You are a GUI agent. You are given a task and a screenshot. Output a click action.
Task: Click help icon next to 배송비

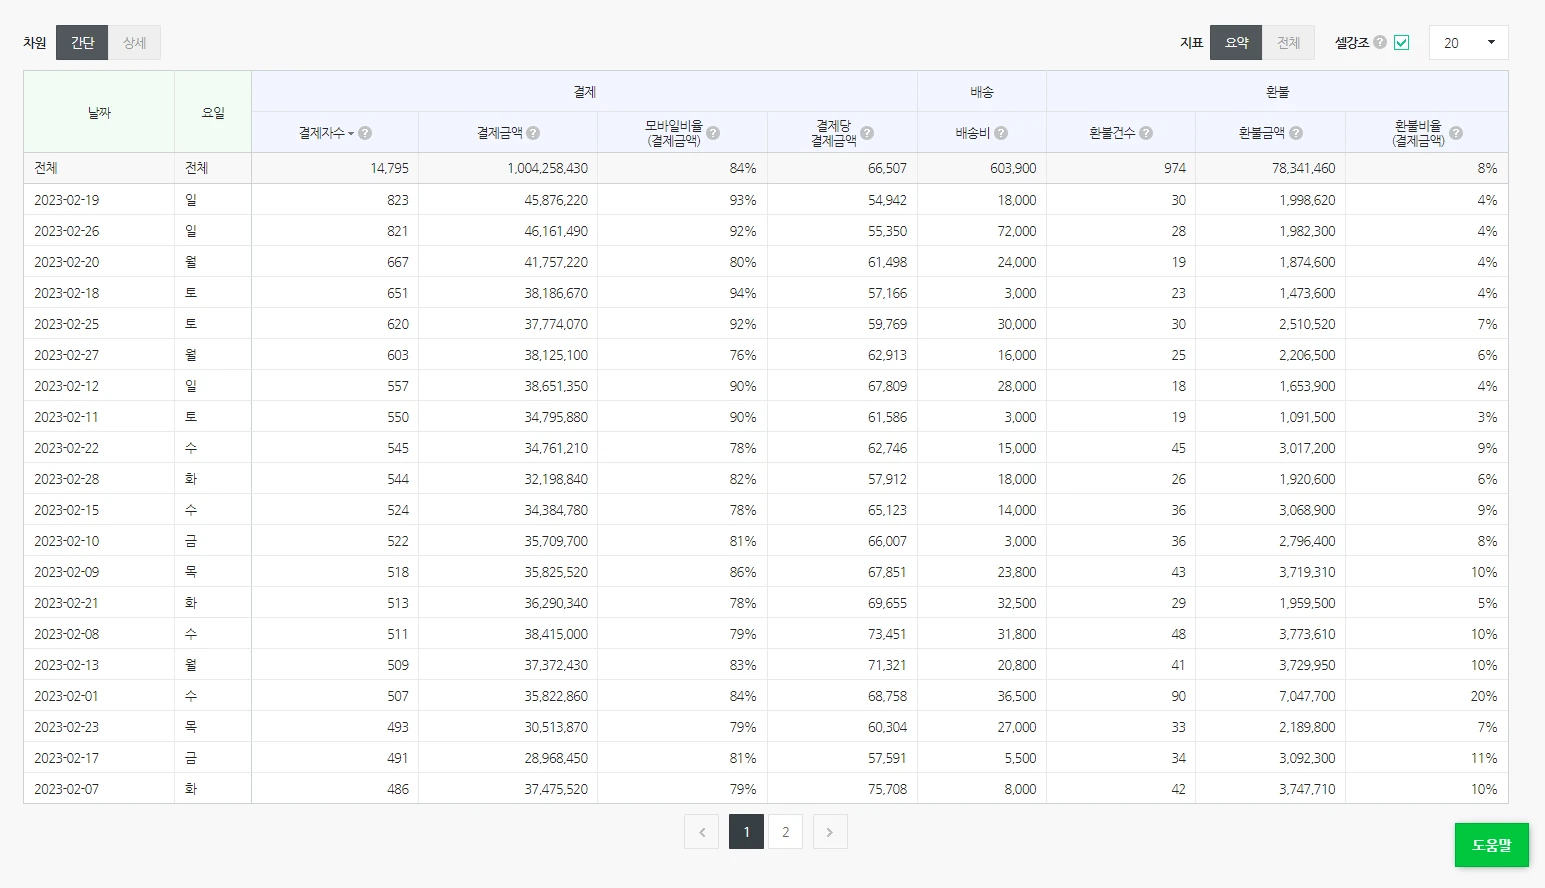pyautogui.click(x=1001, y=133)
